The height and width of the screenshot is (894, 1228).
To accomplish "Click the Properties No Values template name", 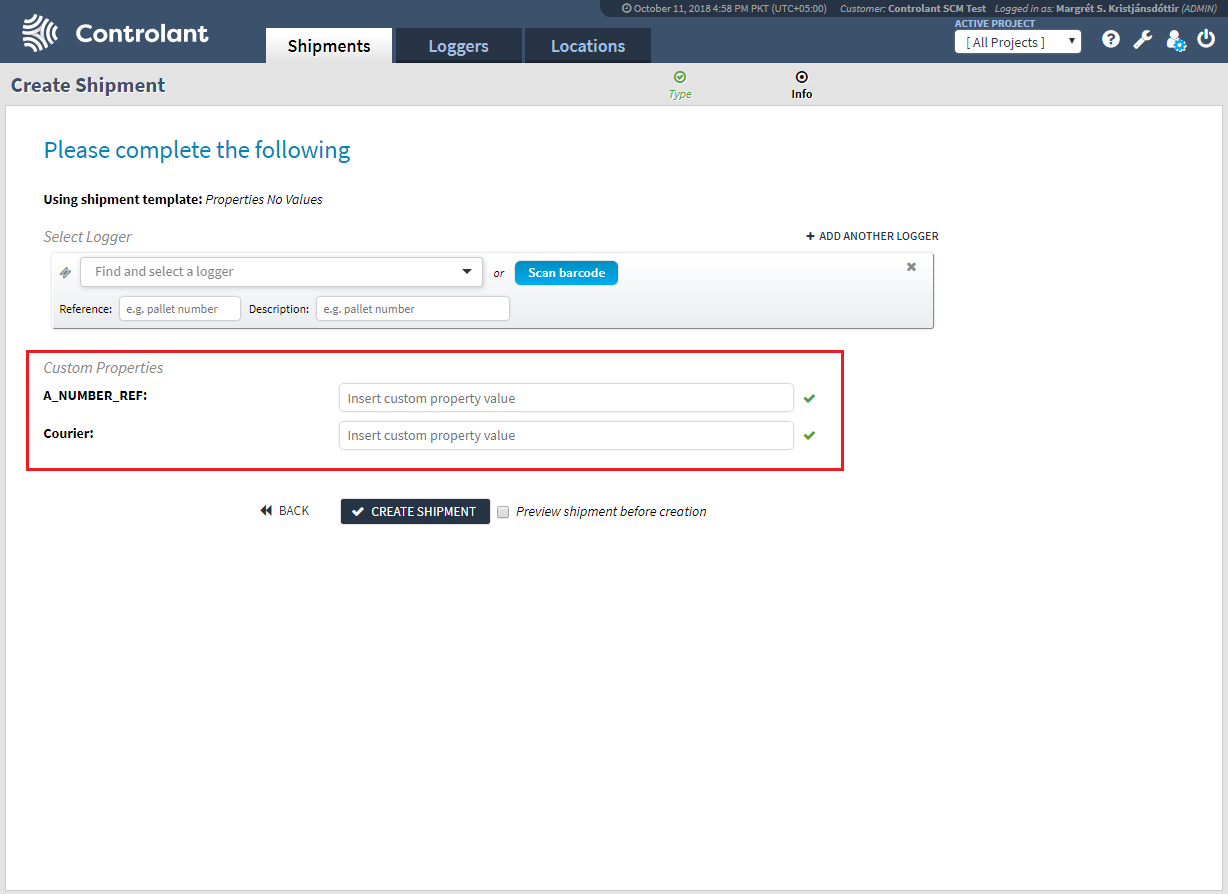I will [x=264, y=200].
